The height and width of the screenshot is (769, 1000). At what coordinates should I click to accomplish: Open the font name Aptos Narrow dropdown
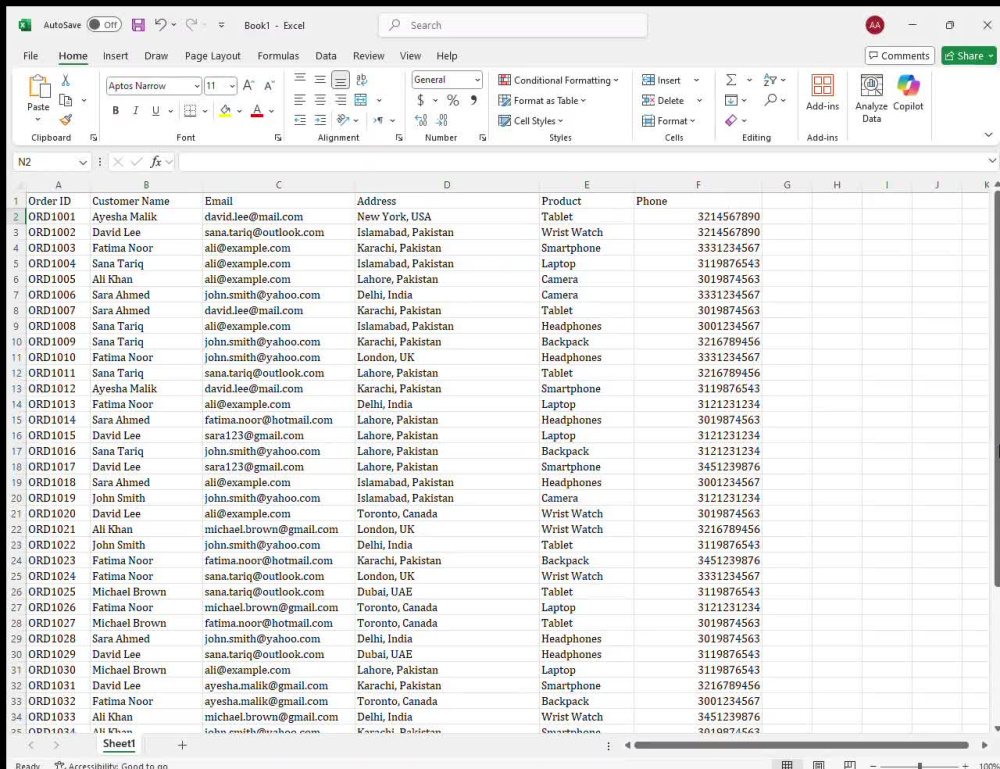196,85
